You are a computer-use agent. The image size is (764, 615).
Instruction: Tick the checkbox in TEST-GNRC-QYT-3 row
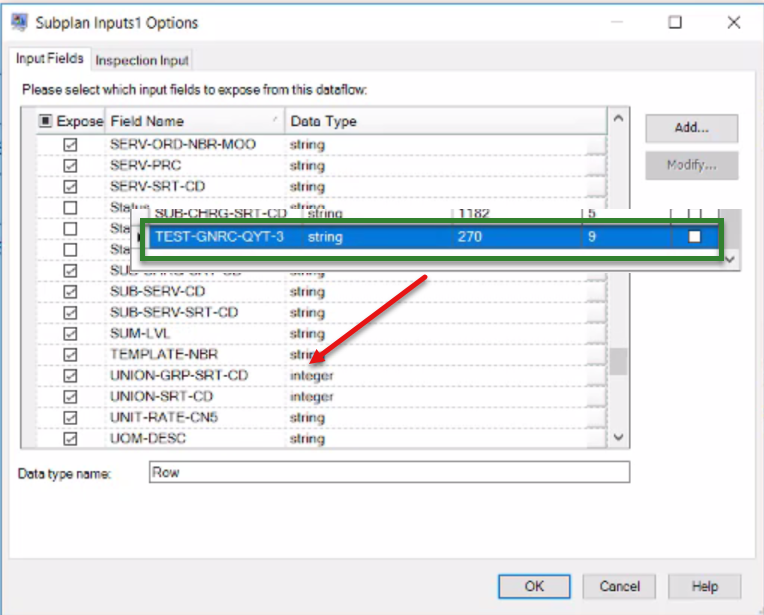tap(694, 236)
